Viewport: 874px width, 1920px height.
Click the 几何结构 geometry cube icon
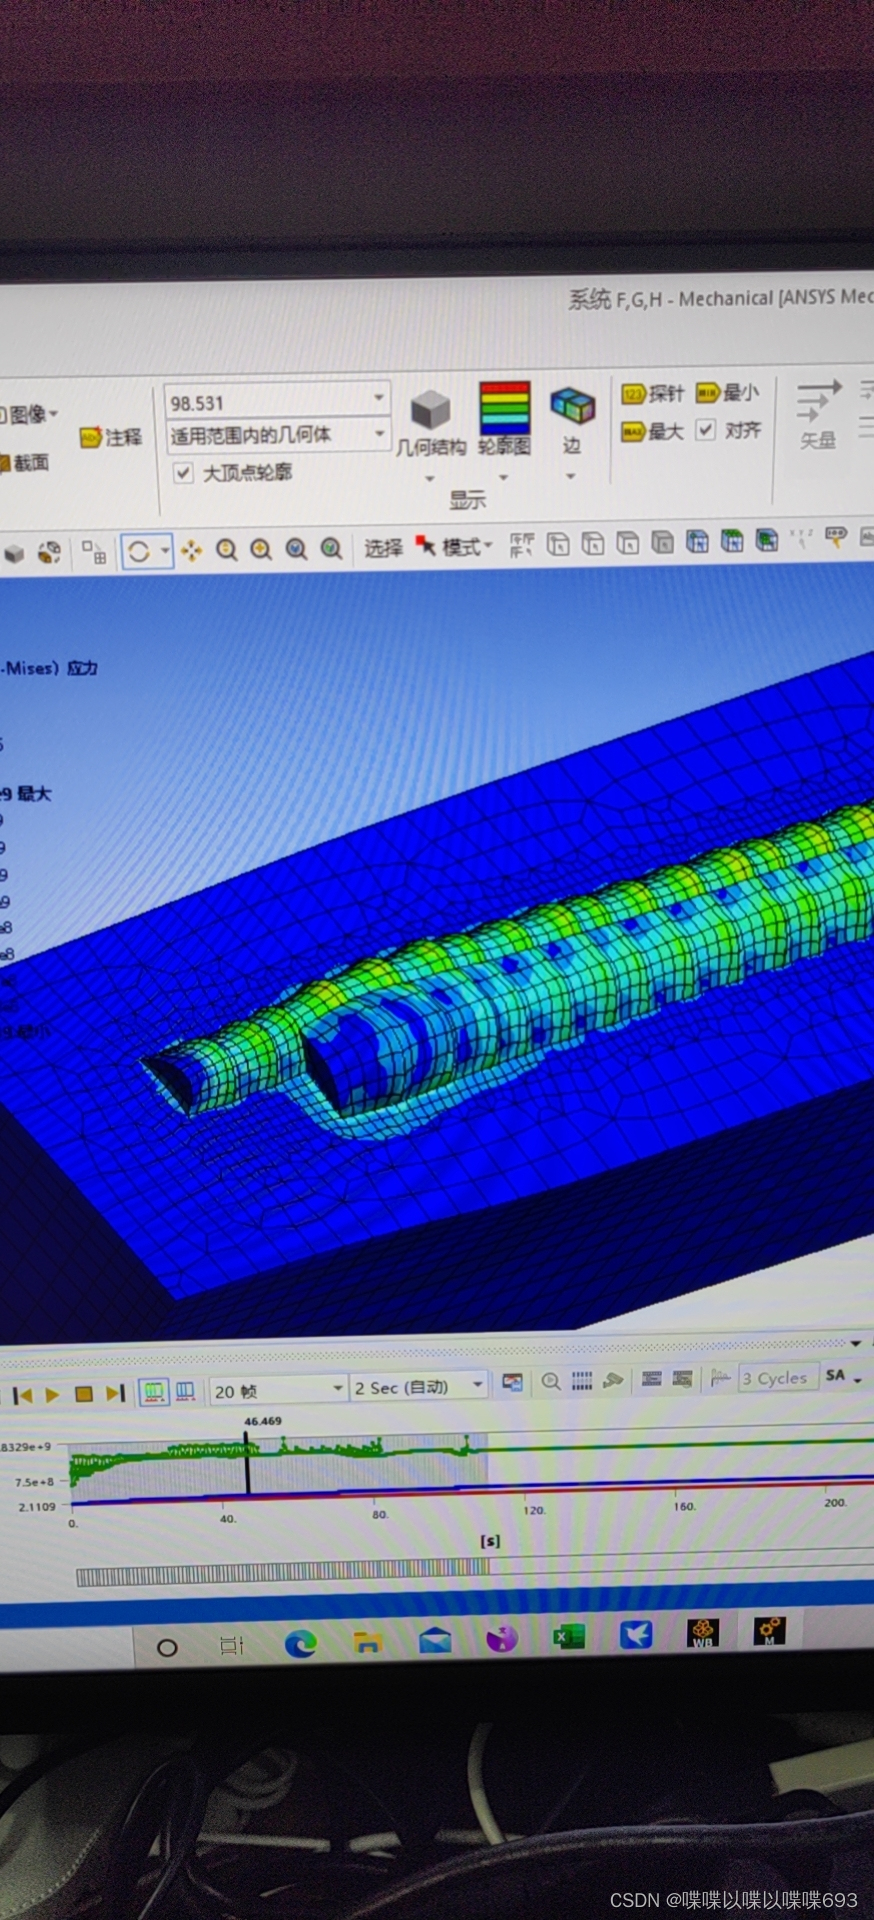pos(431,410)
